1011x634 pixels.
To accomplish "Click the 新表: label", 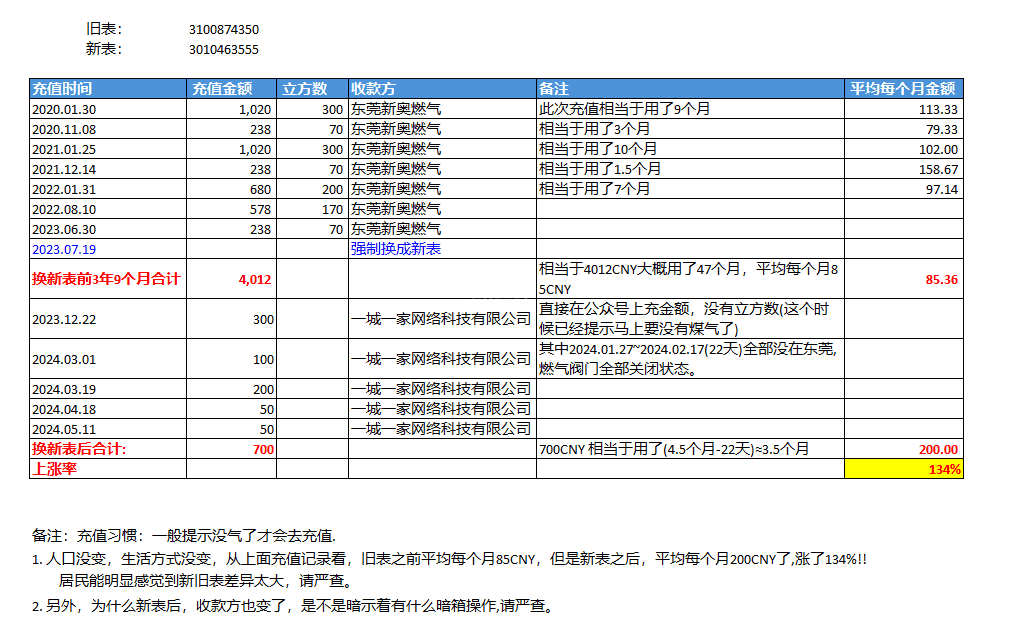I will tap(103, 49).
